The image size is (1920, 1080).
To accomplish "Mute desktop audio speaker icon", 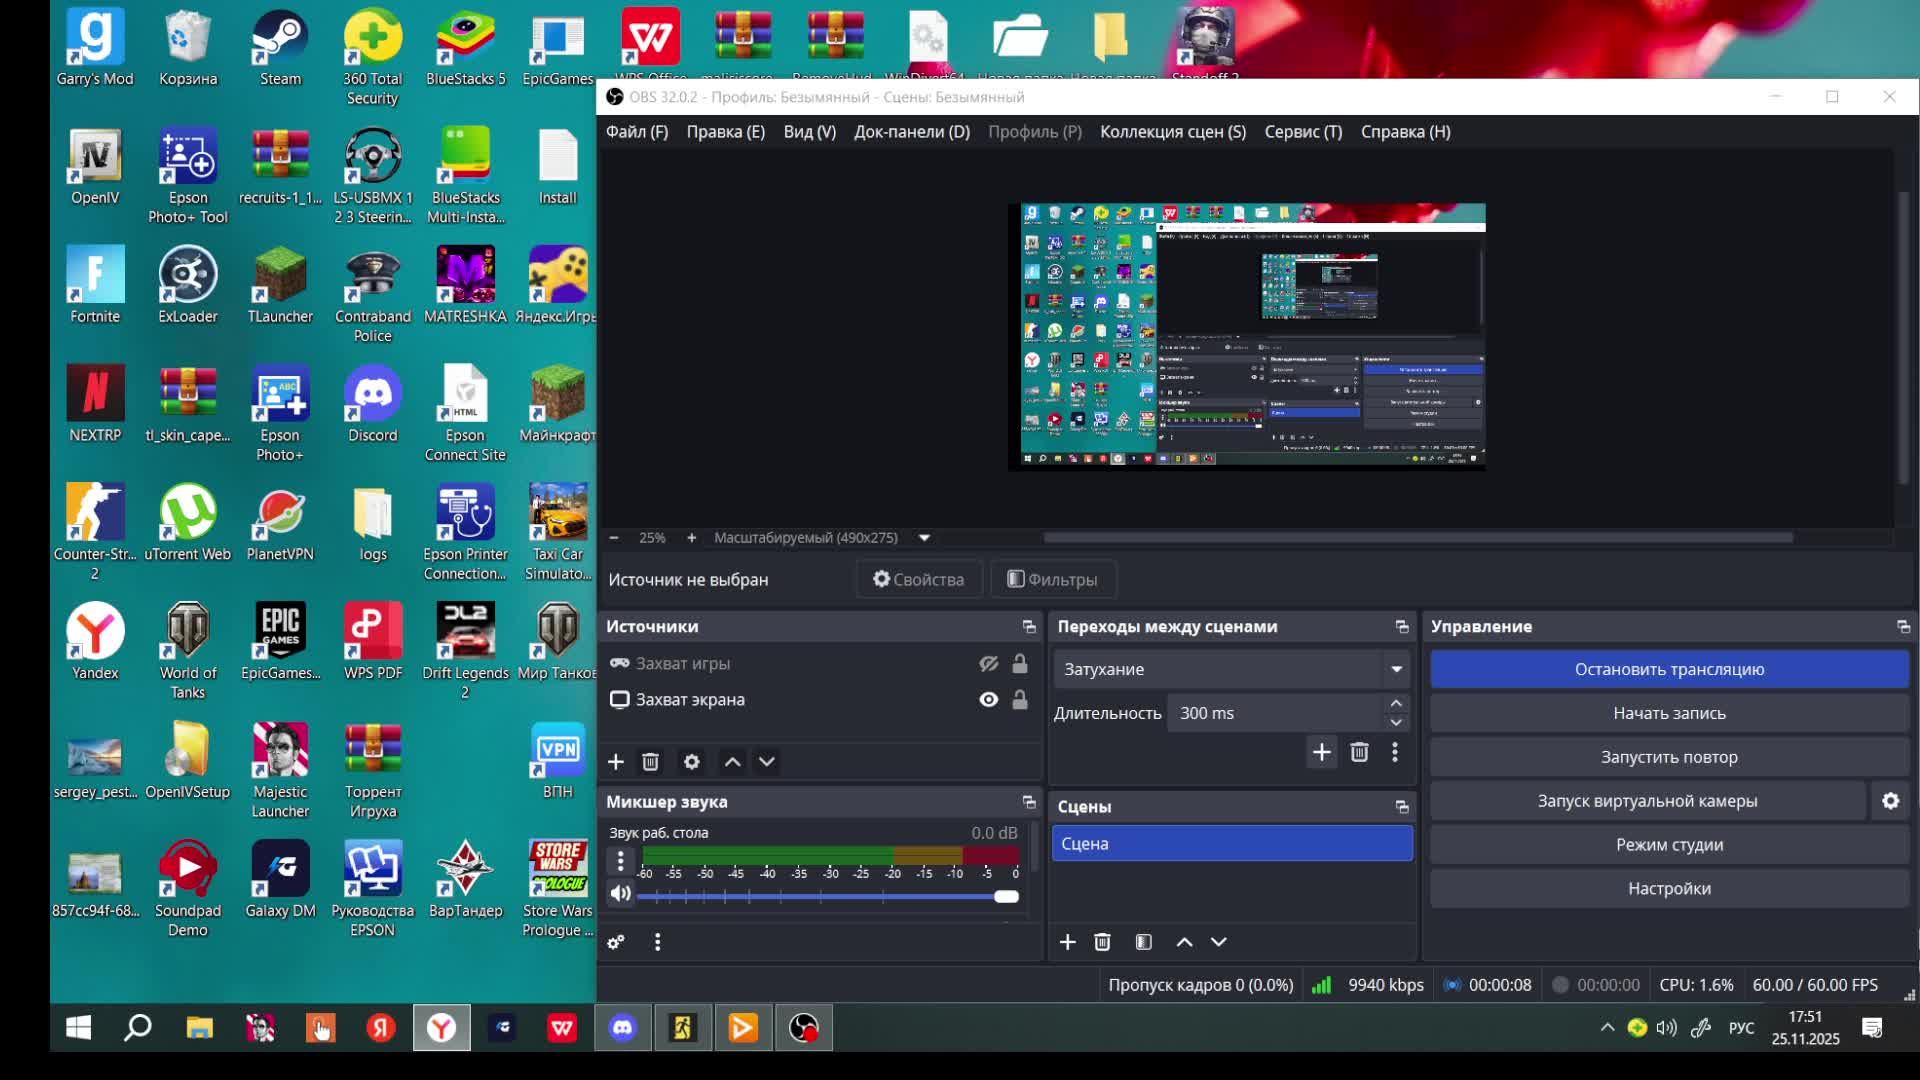I will pyautogui.click(x=620, y=893).
